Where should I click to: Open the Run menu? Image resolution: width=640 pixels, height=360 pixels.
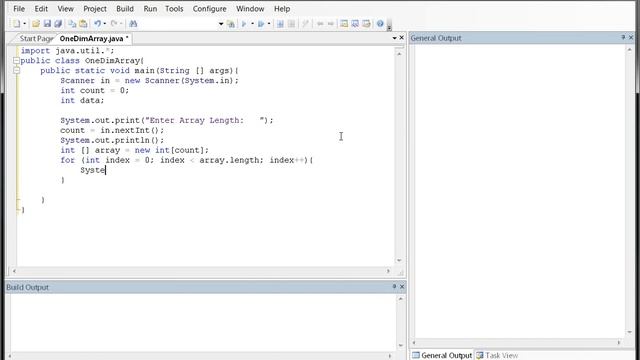[150, 9]
